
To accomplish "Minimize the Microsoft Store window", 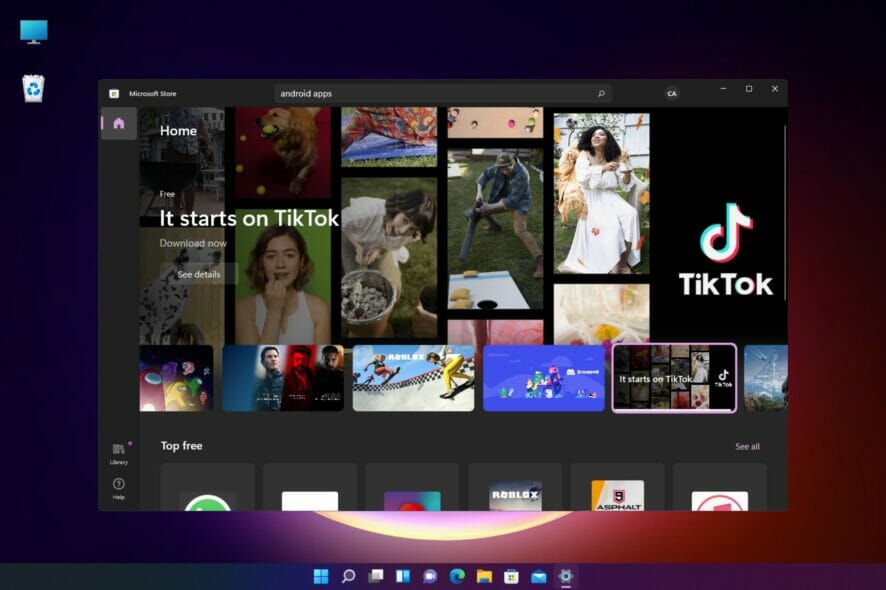I will click(723, 89).
